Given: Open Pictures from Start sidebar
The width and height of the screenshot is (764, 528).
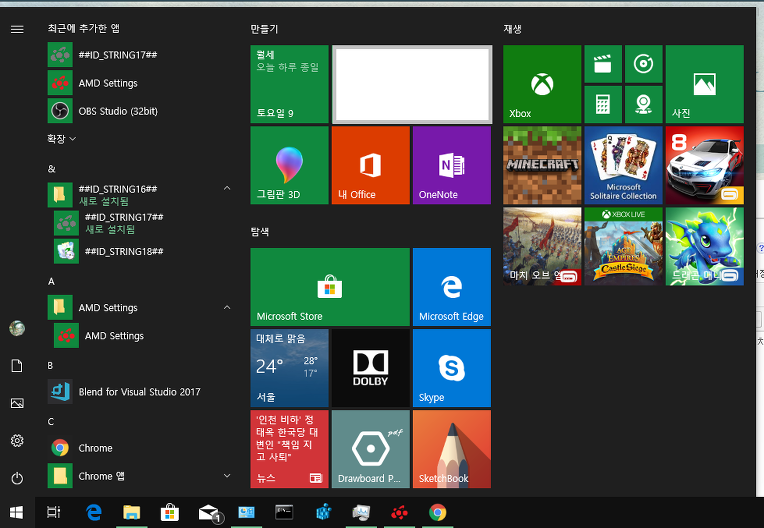Looking at the screenshot, I should point(17,403).
